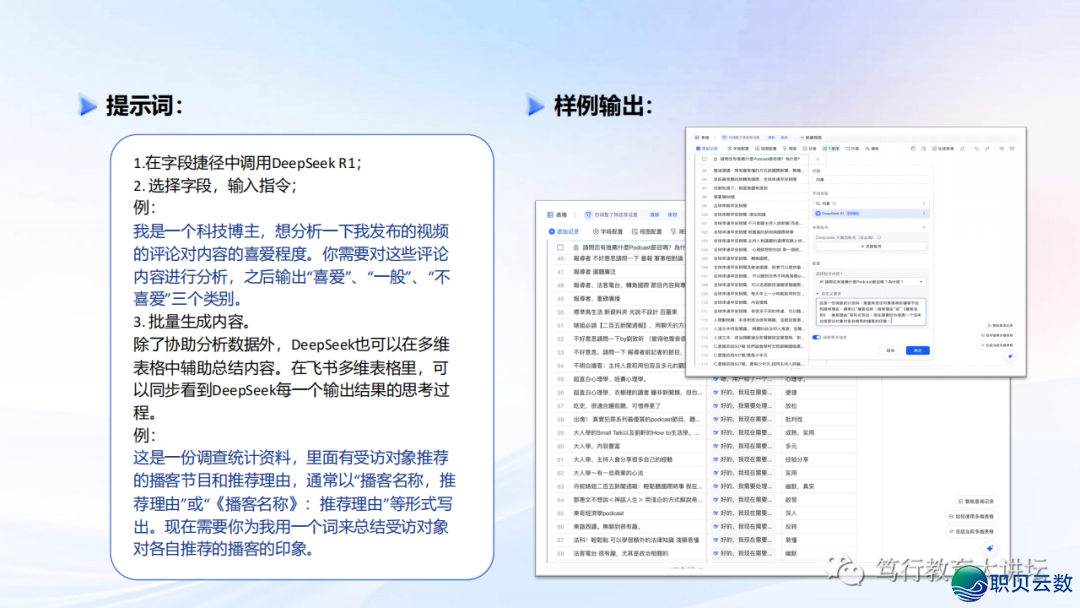The height and width of the screenshot is (608, 1080).
Task: Click the 关联账号 add button
Action: pyautogui.click(x=870, y=245)
